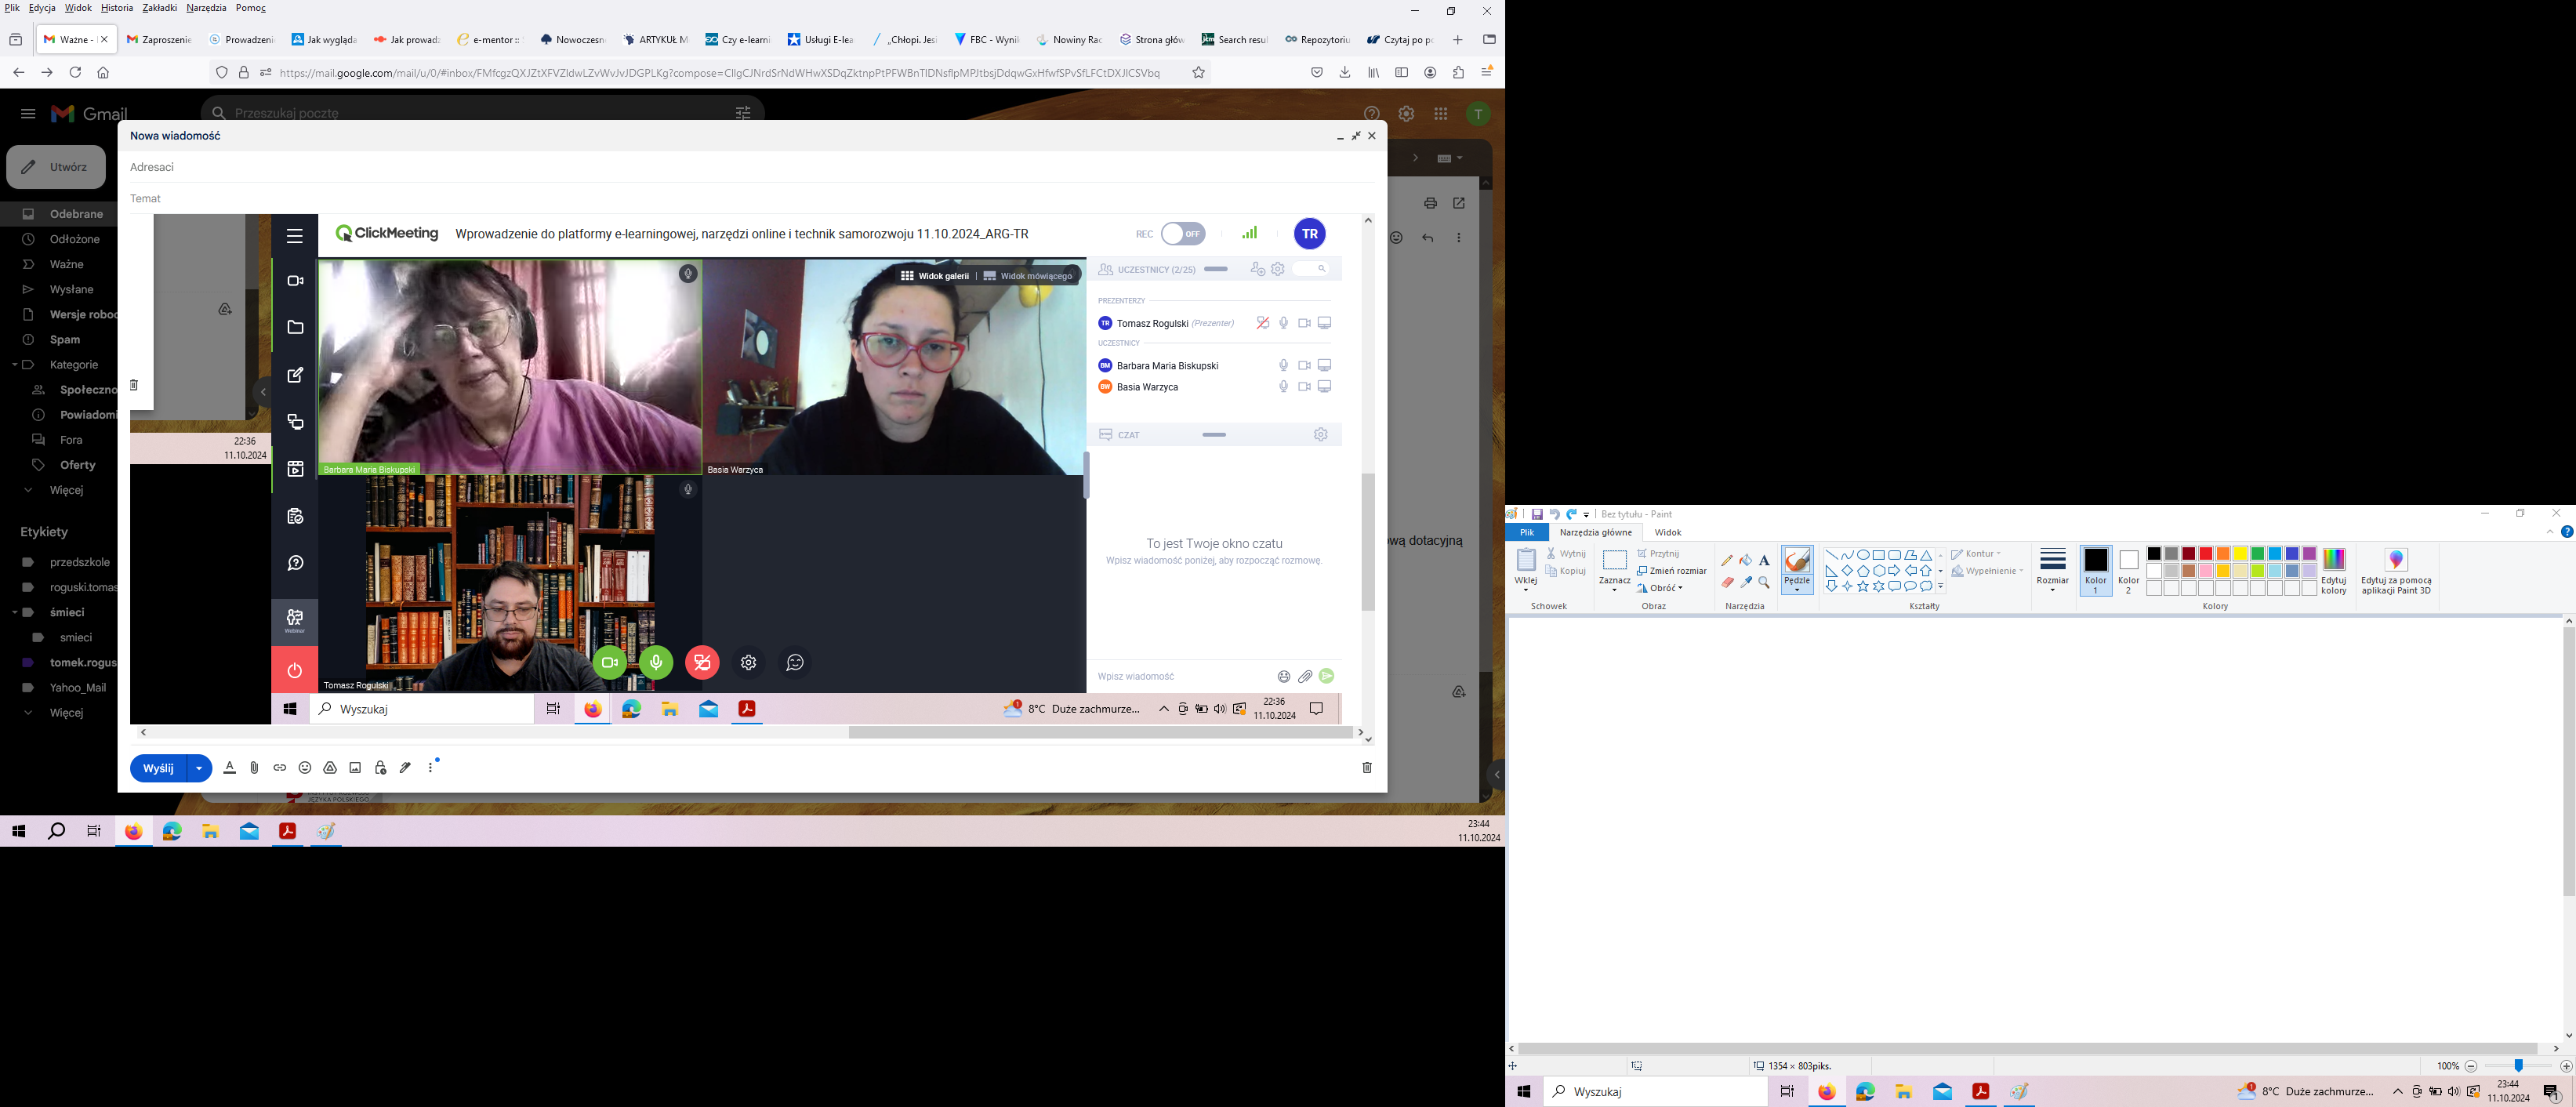Open the Zakładki menu in Firefox

[160, 8]
